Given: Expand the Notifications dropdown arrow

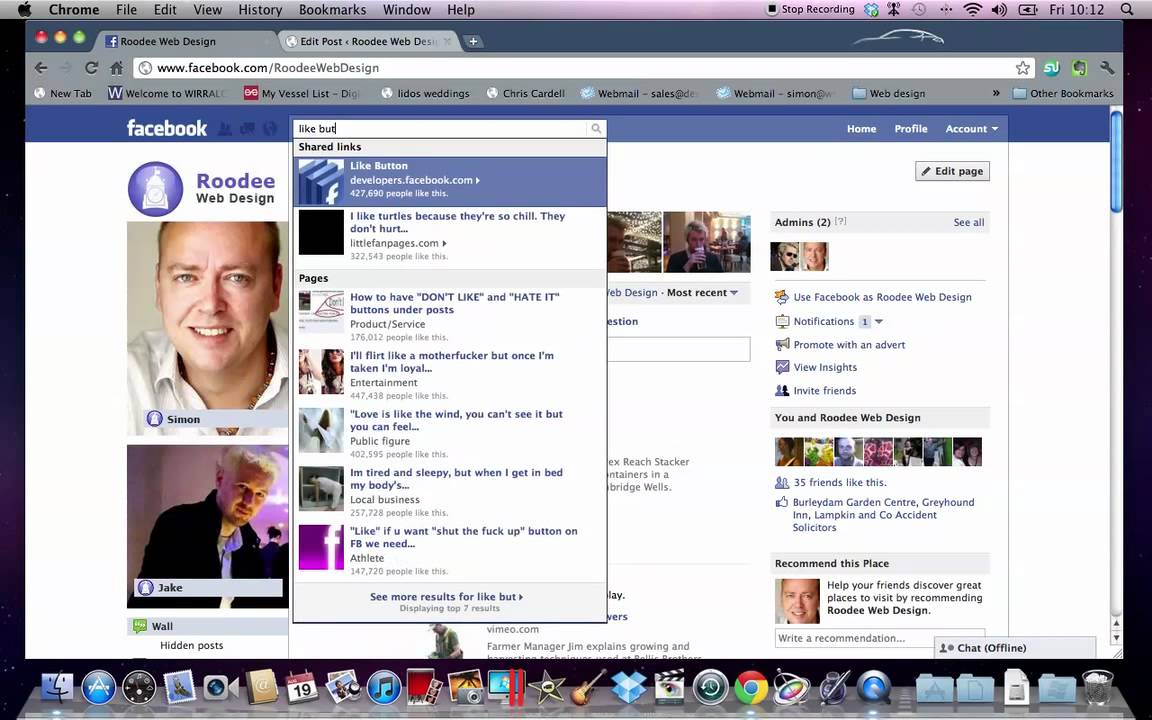Looking at the screenshot, I should 879,321.
